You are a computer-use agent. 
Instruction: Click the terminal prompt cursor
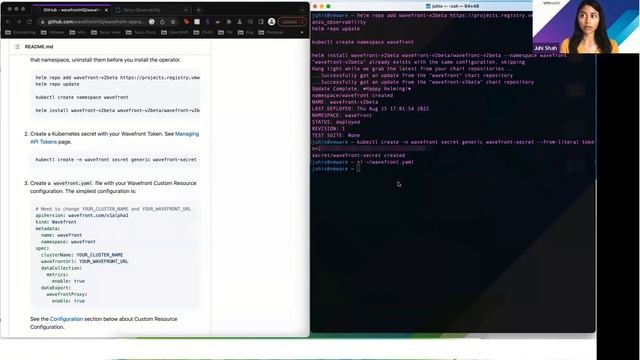click(x=358, y=168)
